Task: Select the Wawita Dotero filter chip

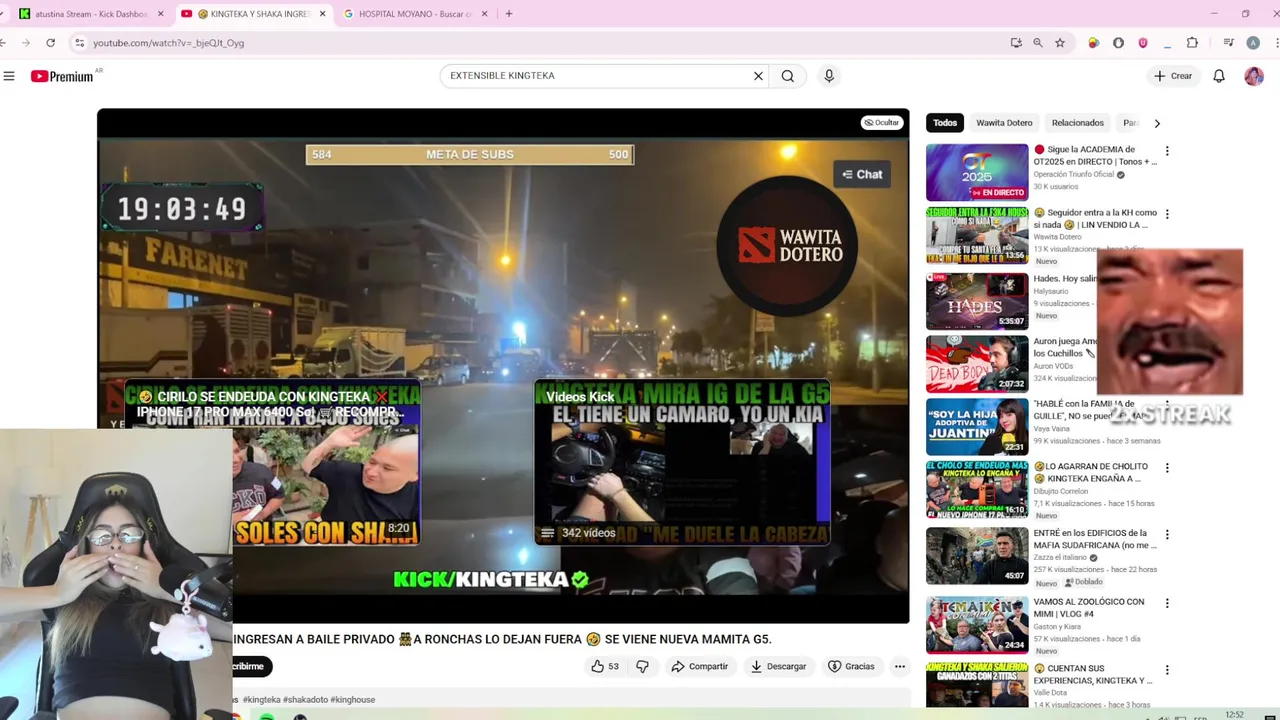Action: (1004, 123)
